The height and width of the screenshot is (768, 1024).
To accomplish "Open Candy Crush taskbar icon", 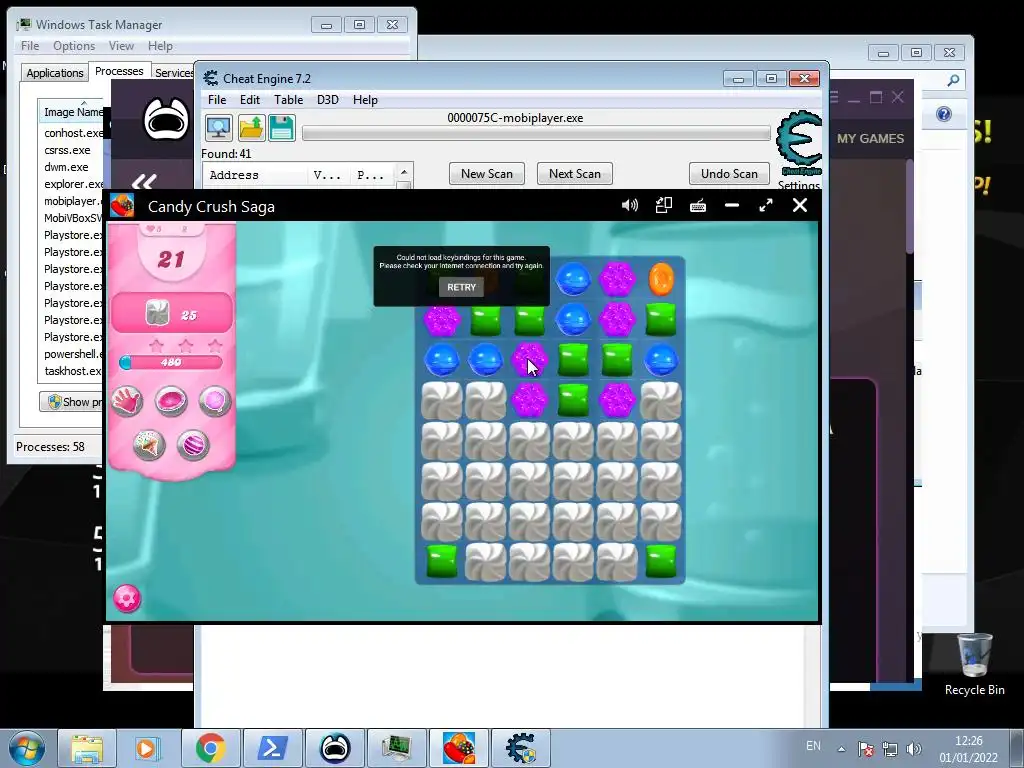I will coord(458,748).
